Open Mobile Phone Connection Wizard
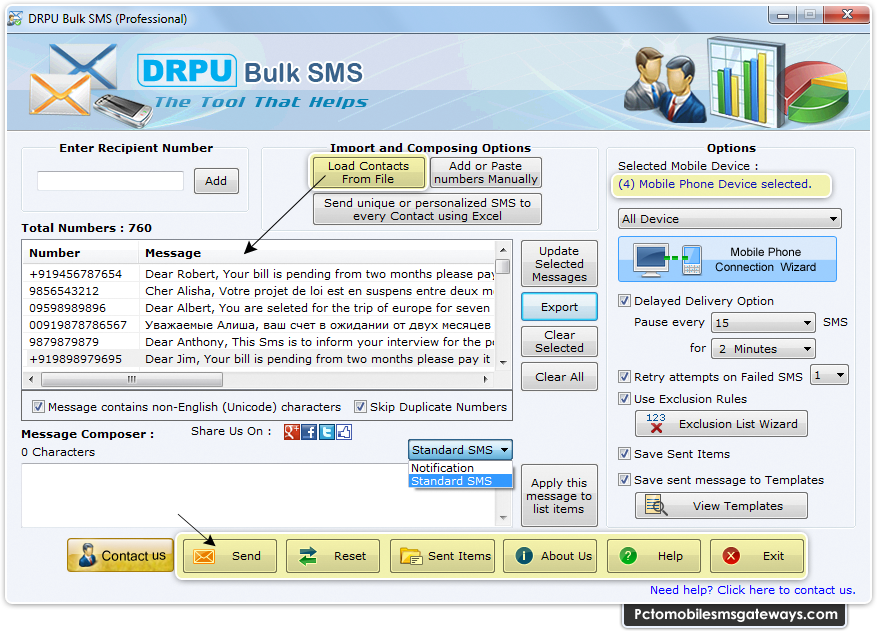 tap(727, 259)
